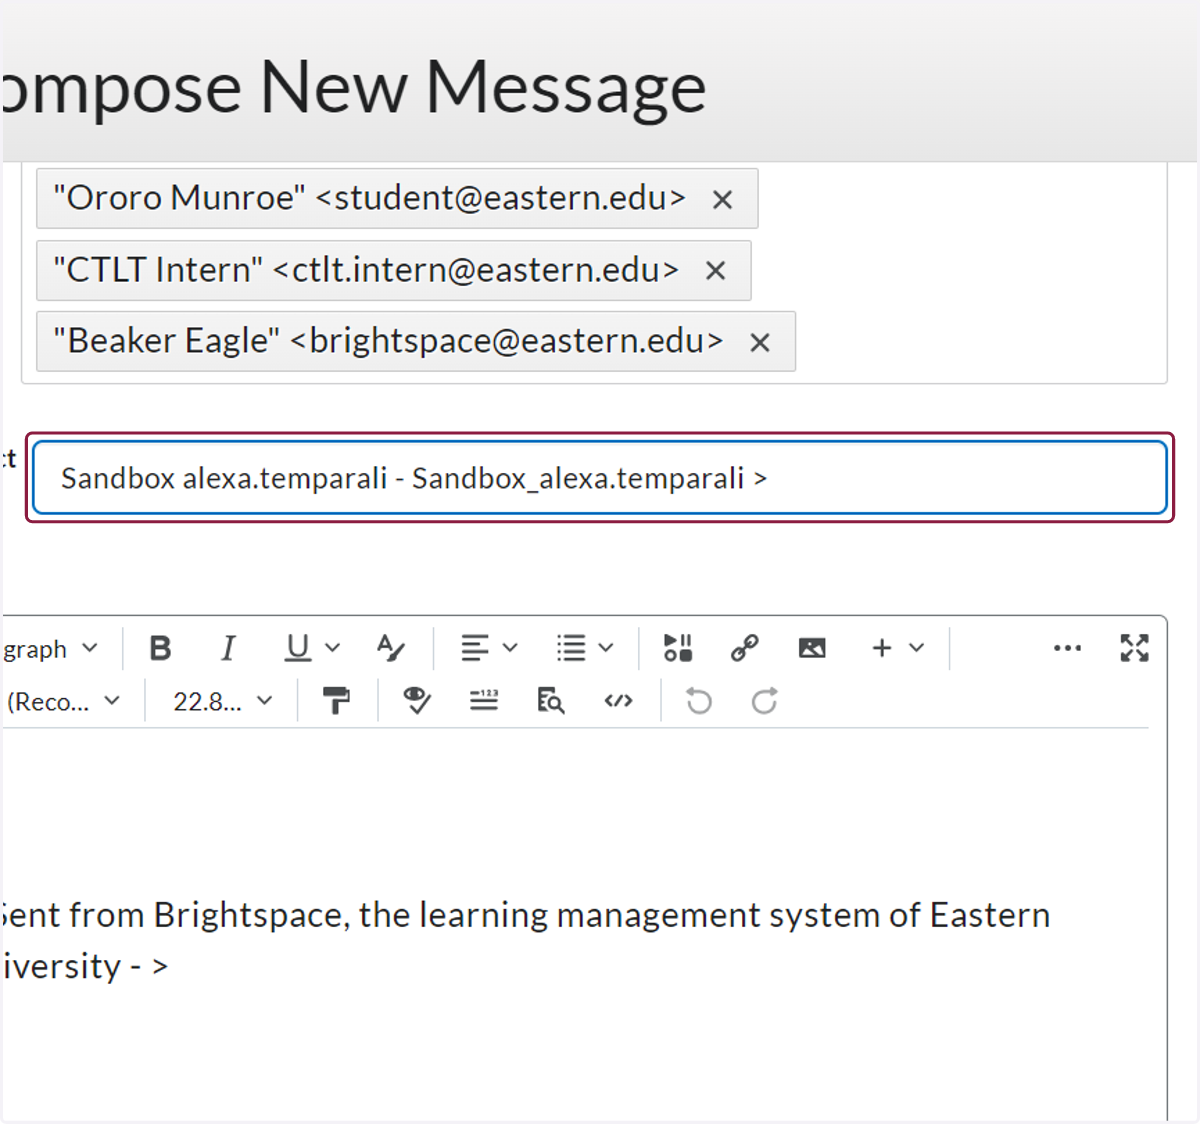Click the message body signature text
1200x1124 pixels.
(x=526, y=941)
